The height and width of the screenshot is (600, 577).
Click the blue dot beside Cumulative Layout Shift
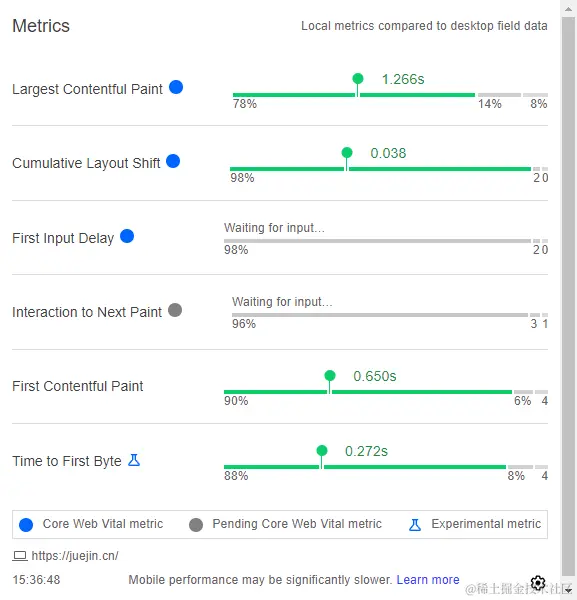173,161
